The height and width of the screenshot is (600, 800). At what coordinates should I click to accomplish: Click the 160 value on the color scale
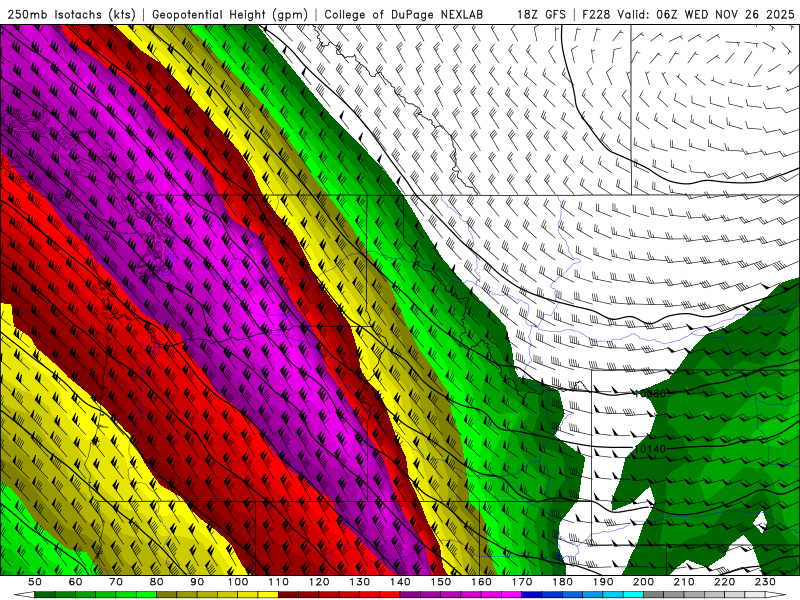pyautogui.click(x=482, y=582)
